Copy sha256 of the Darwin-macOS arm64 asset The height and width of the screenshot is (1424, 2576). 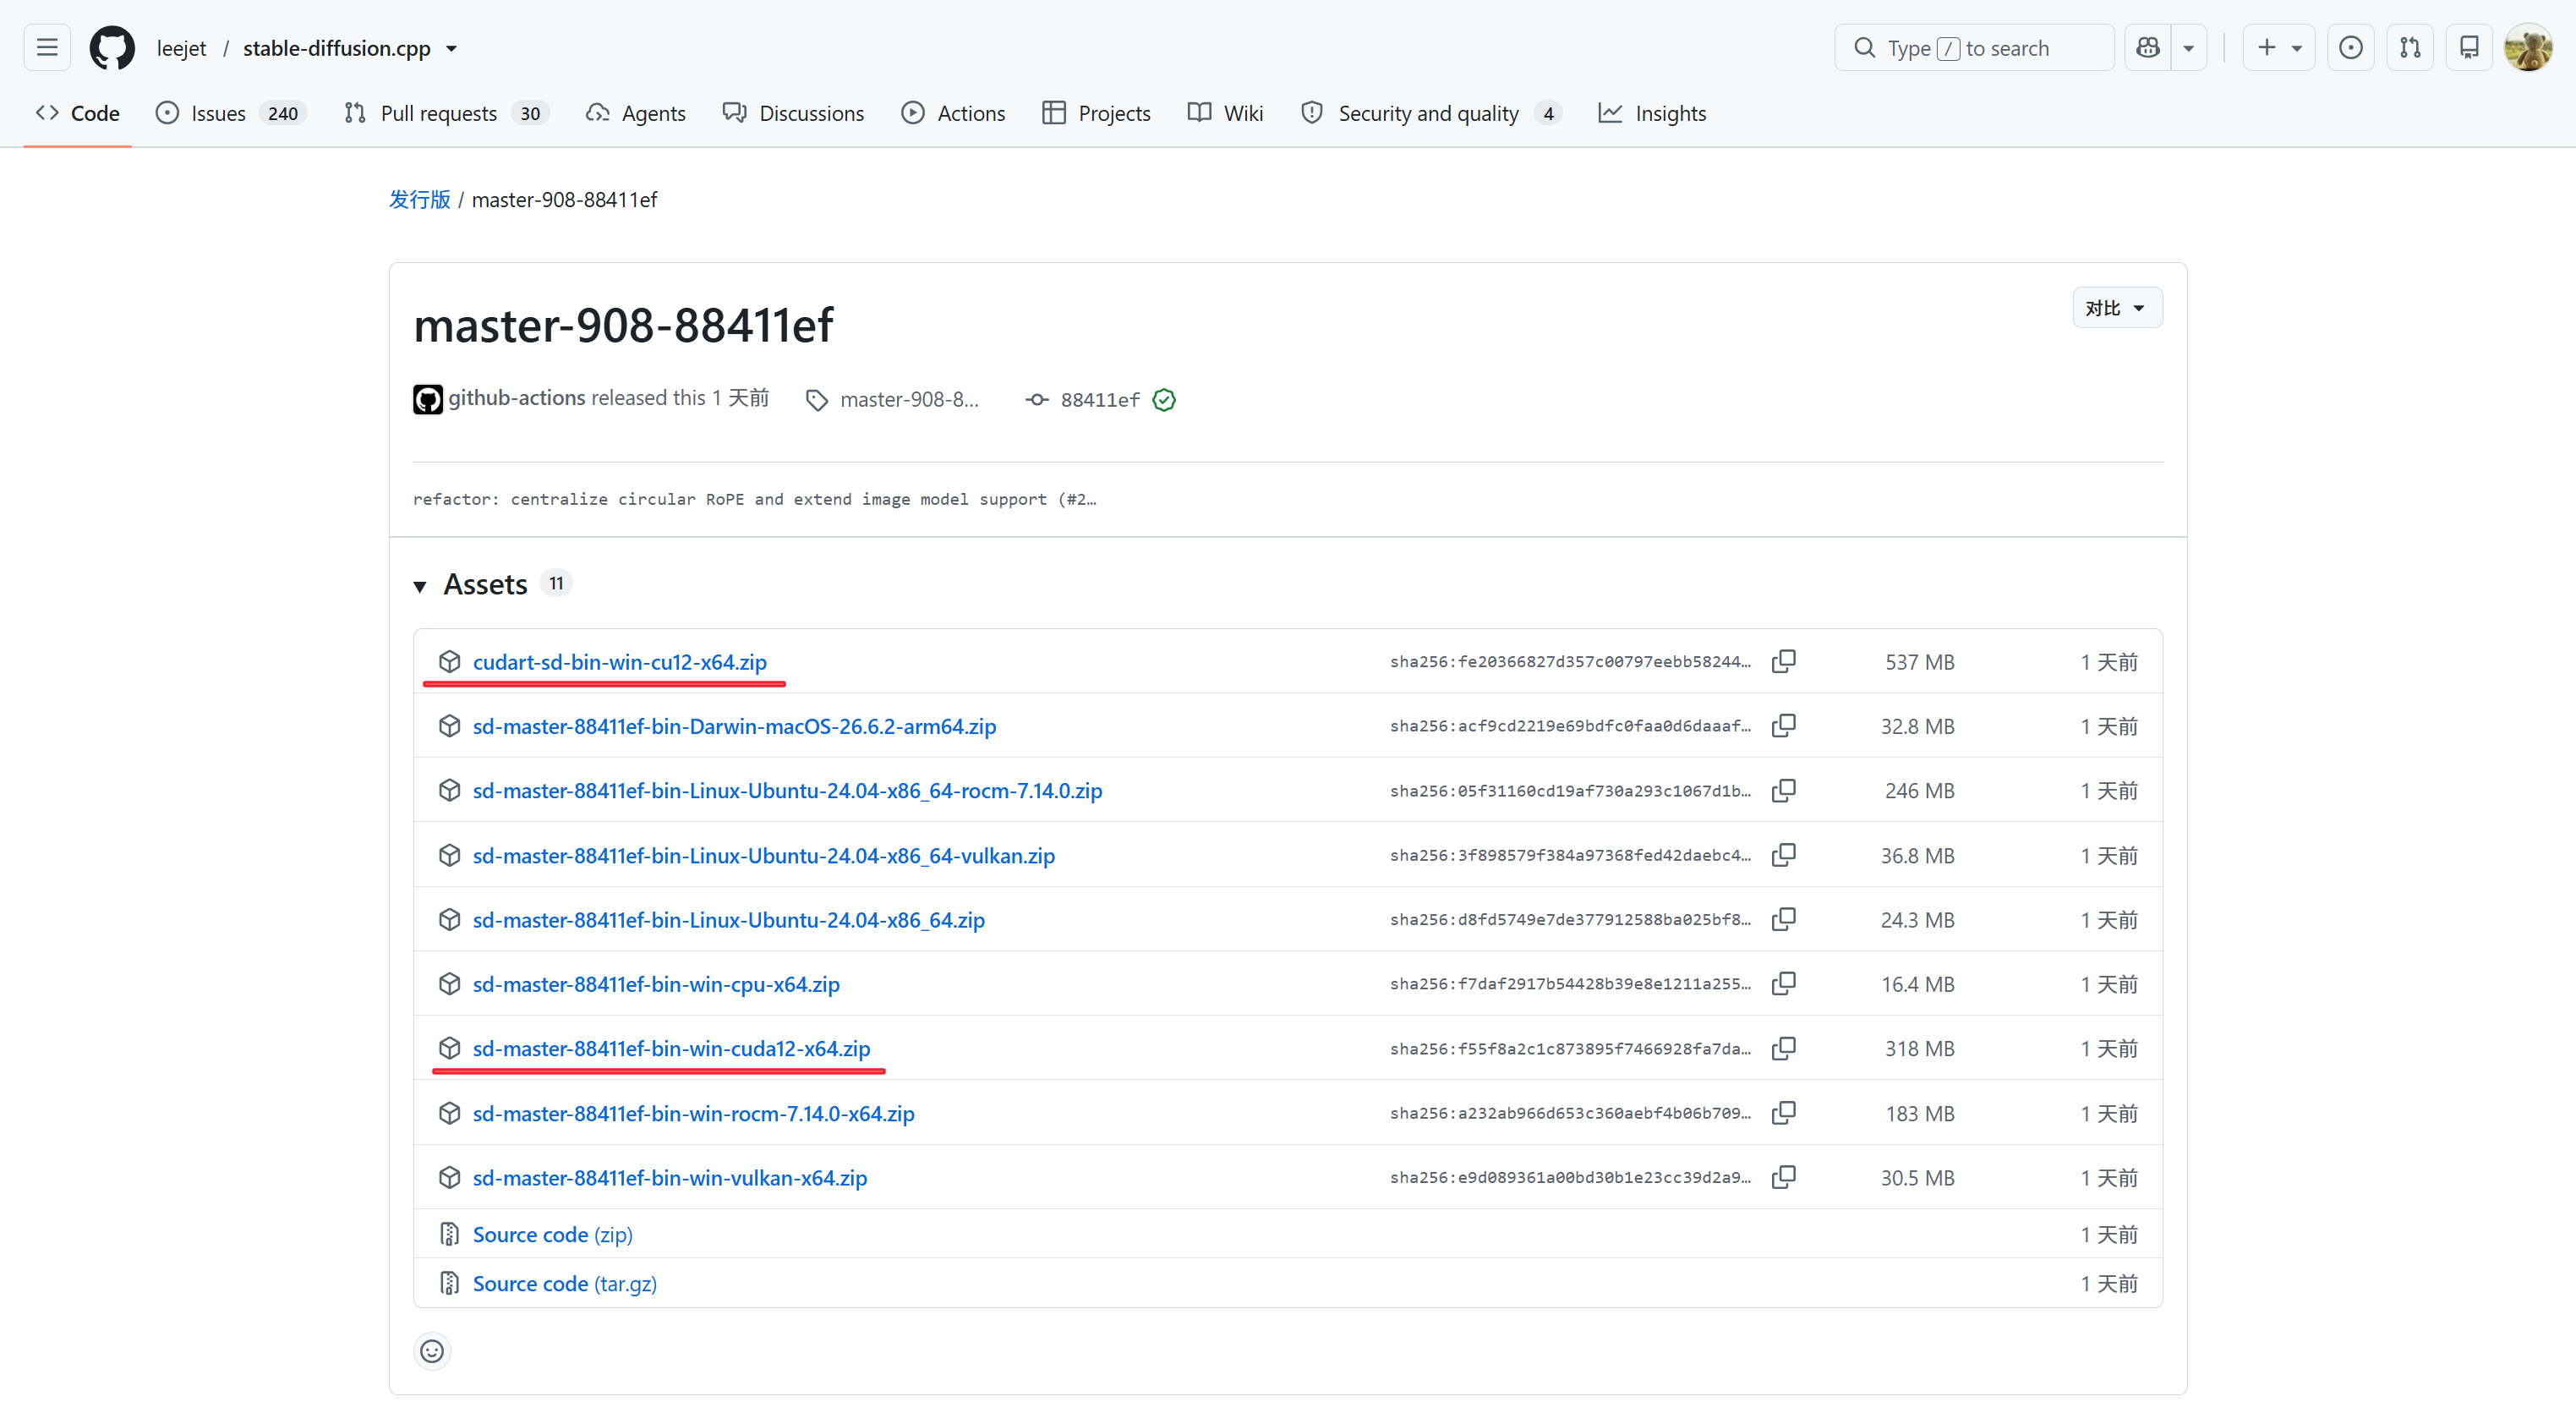click(1784, 725)
